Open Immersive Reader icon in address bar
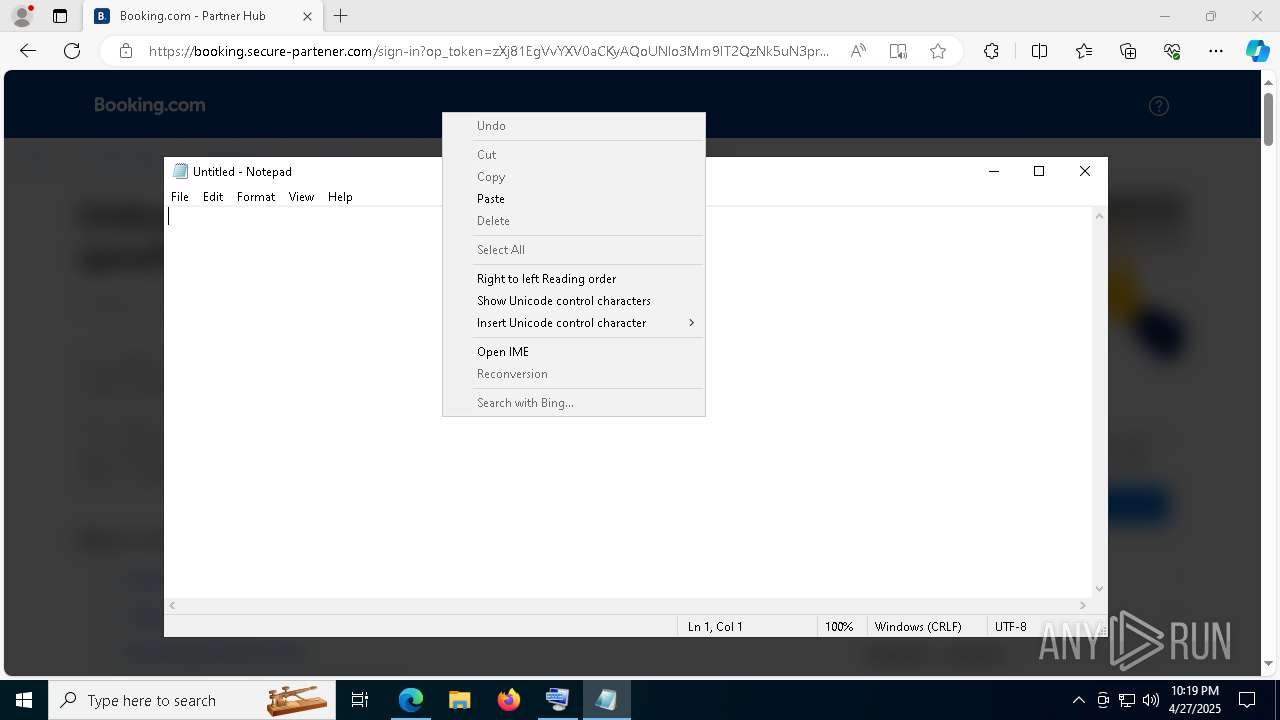 (898, 51)
